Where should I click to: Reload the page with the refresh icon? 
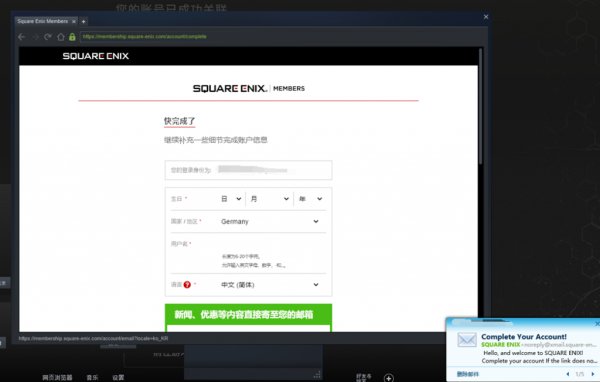tap(48, 37)
